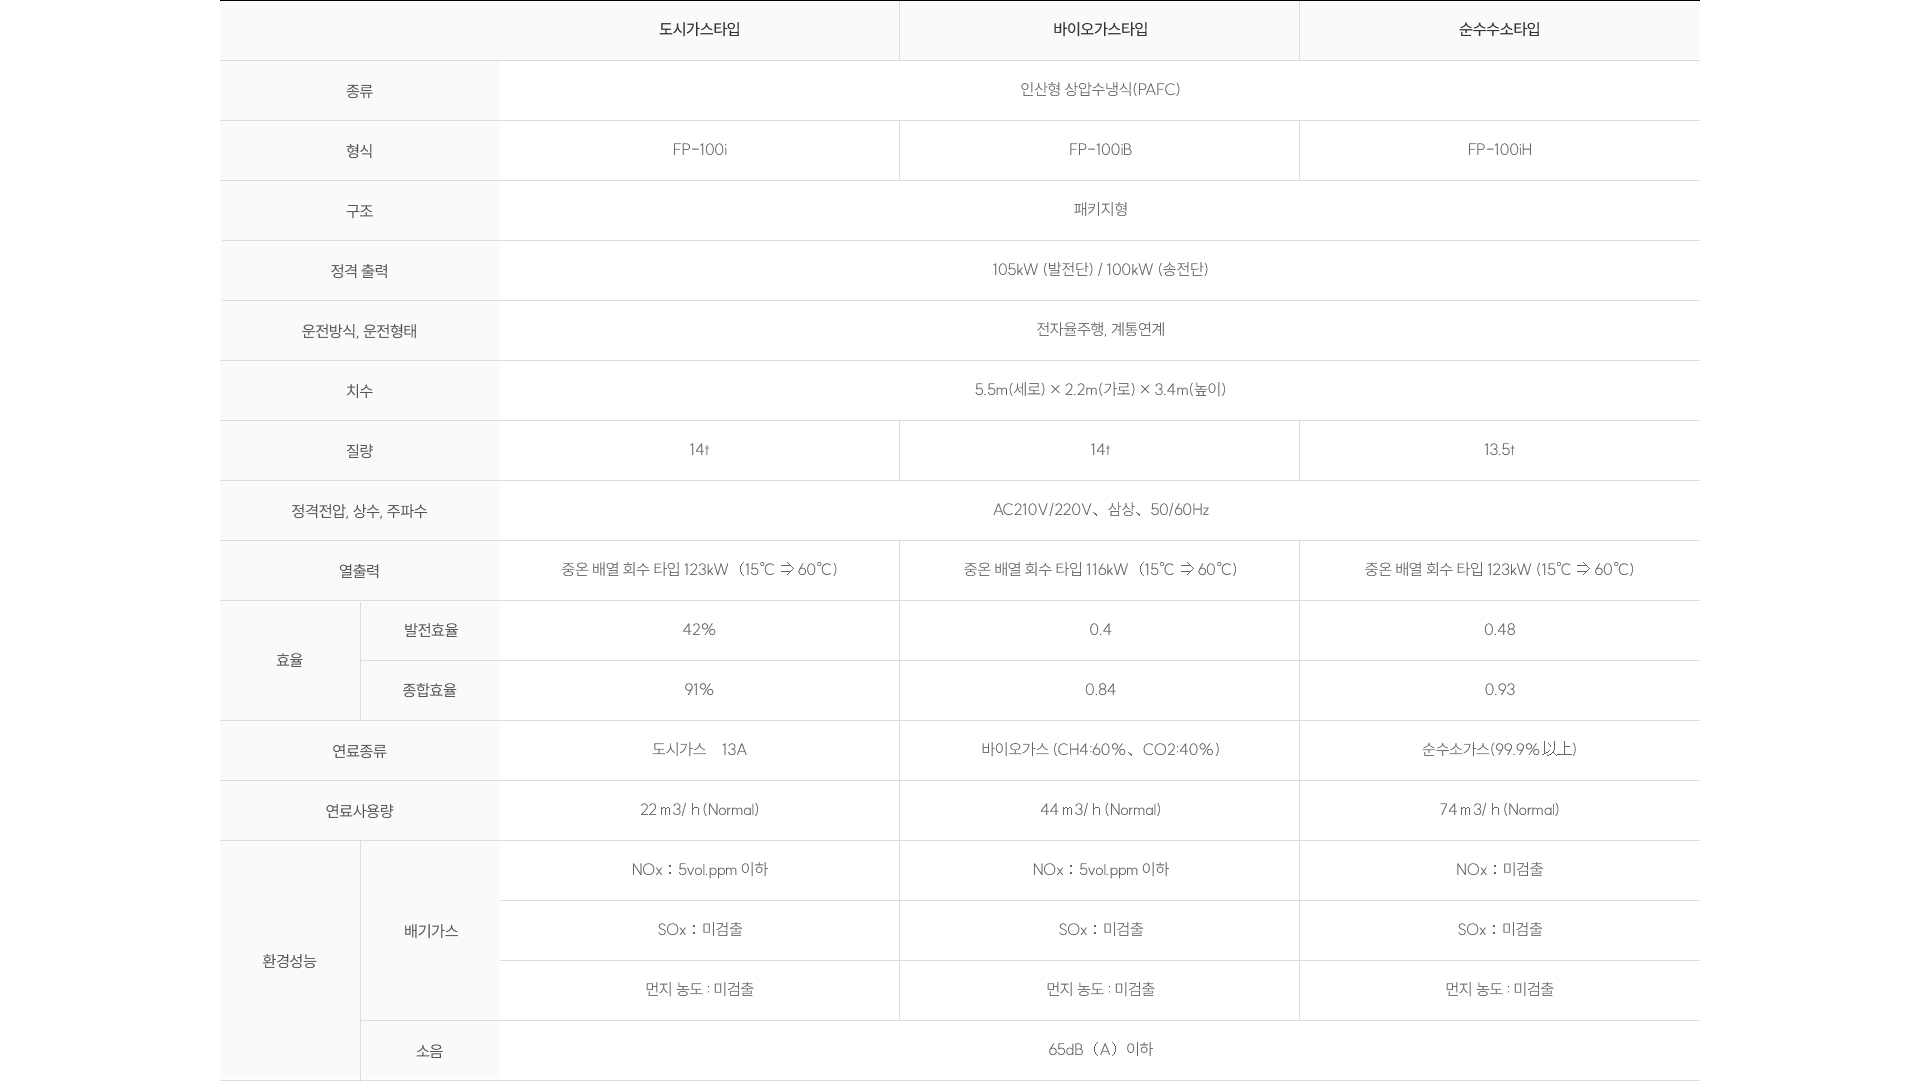Select the FP-100iH model cell

pos(1499,150)
